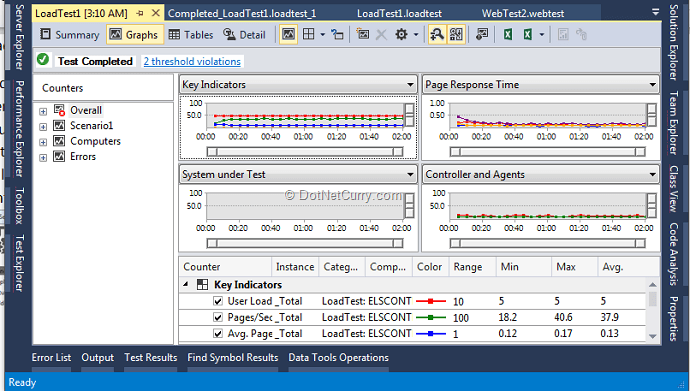690x391 pixels.
Task: Click the delete graph X icon
Action: click(x=382, y=34)
